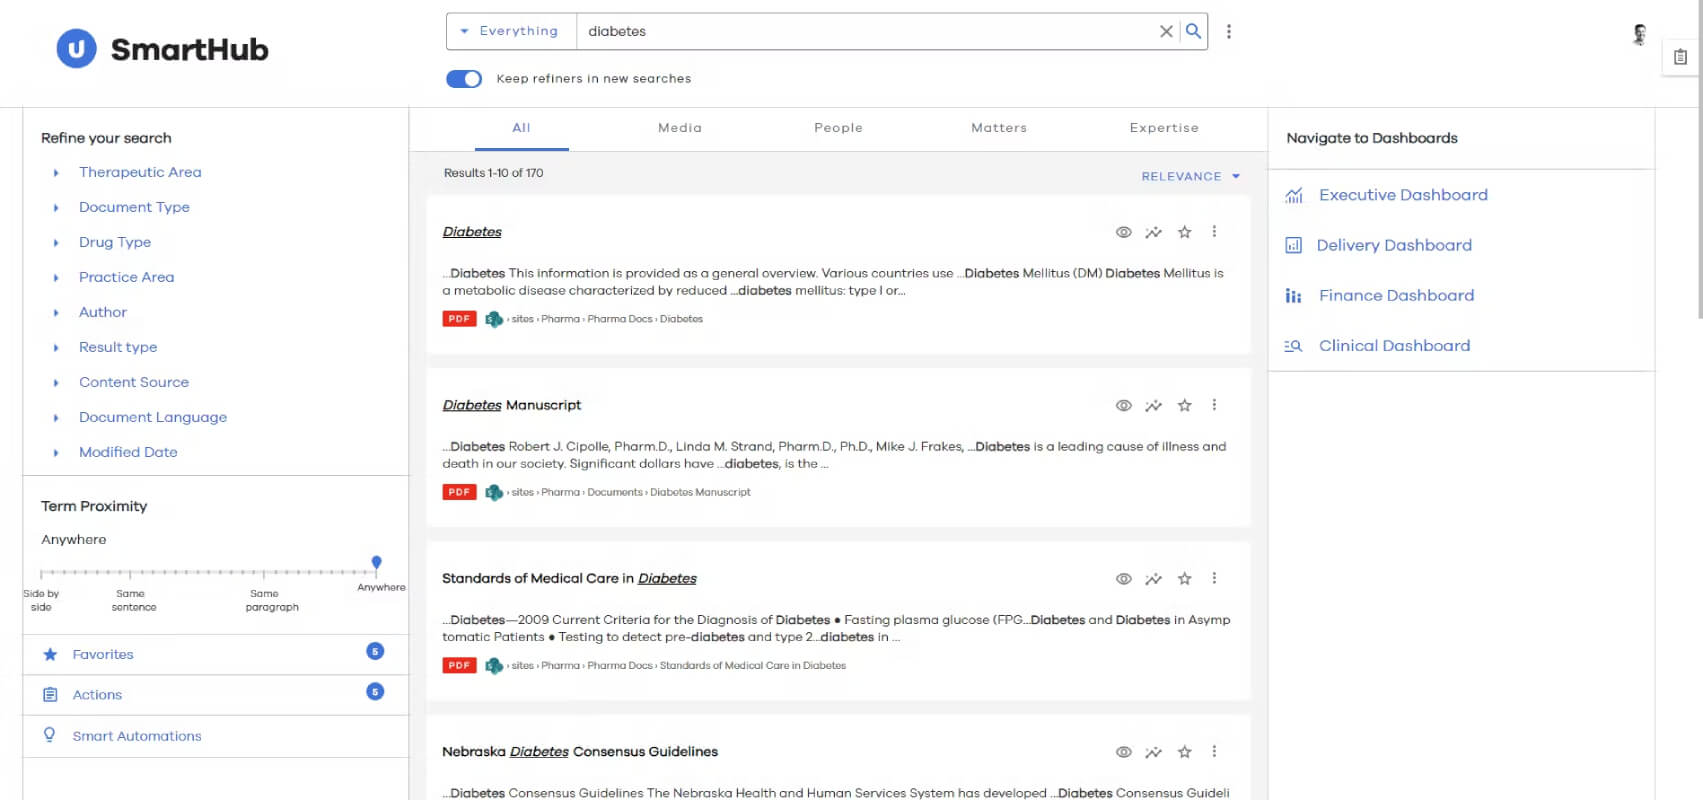This screenshot has height=800, width=1703.
Task: Click PDF badge of Diabetes result
Action: tap(459, 319)
